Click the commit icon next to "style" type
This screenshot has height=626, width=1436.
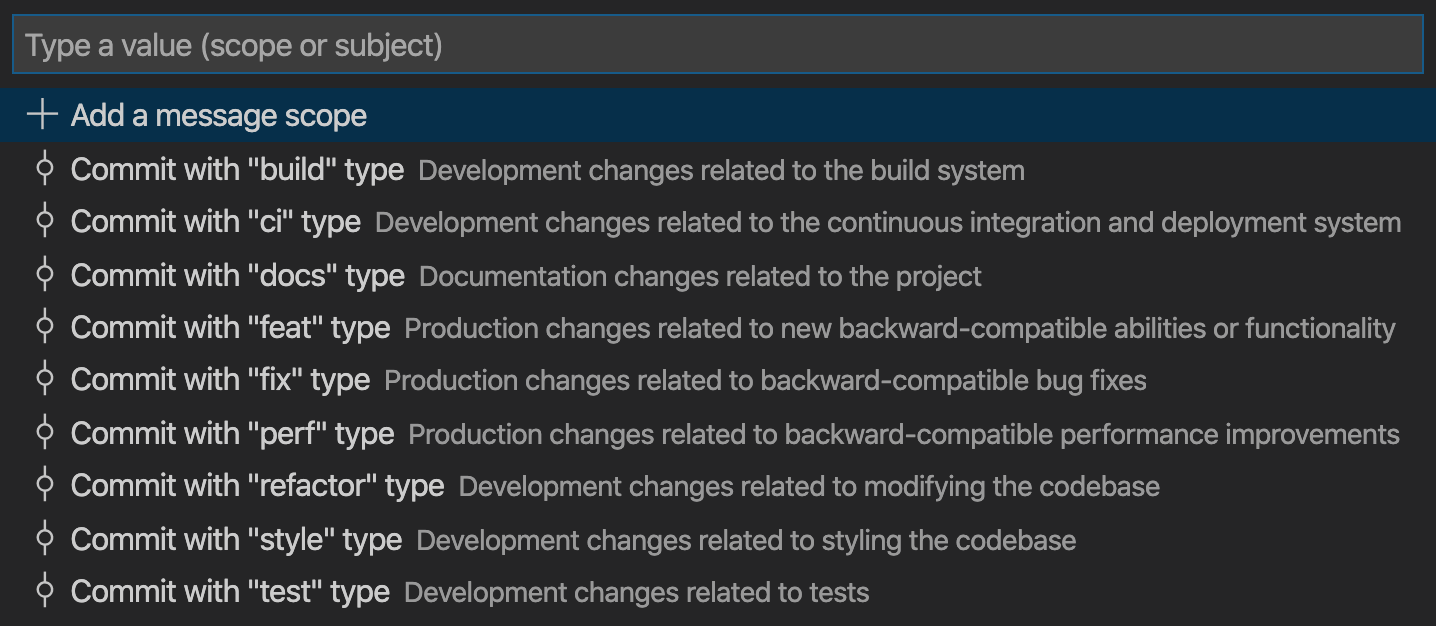tap(44, 539)
